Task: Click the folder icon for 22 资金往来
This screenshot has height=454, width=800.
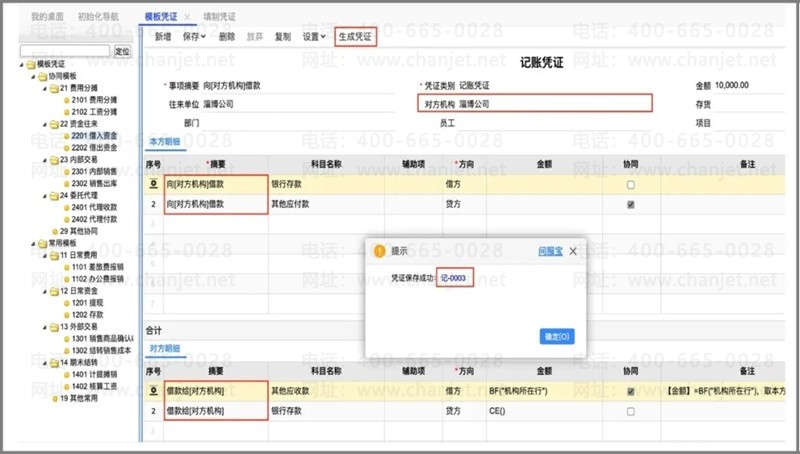Action: [x=53, y=124]
